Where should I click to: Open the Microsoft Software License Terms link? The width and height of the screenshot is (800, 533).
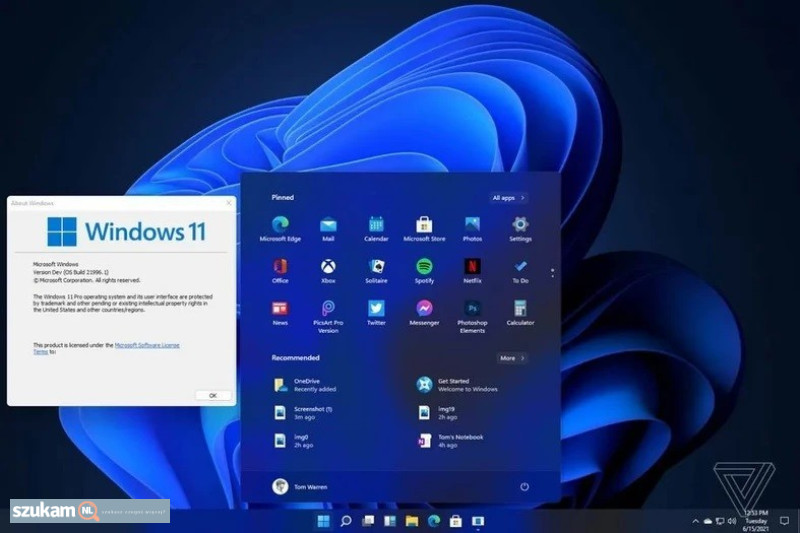click(107, 348)
